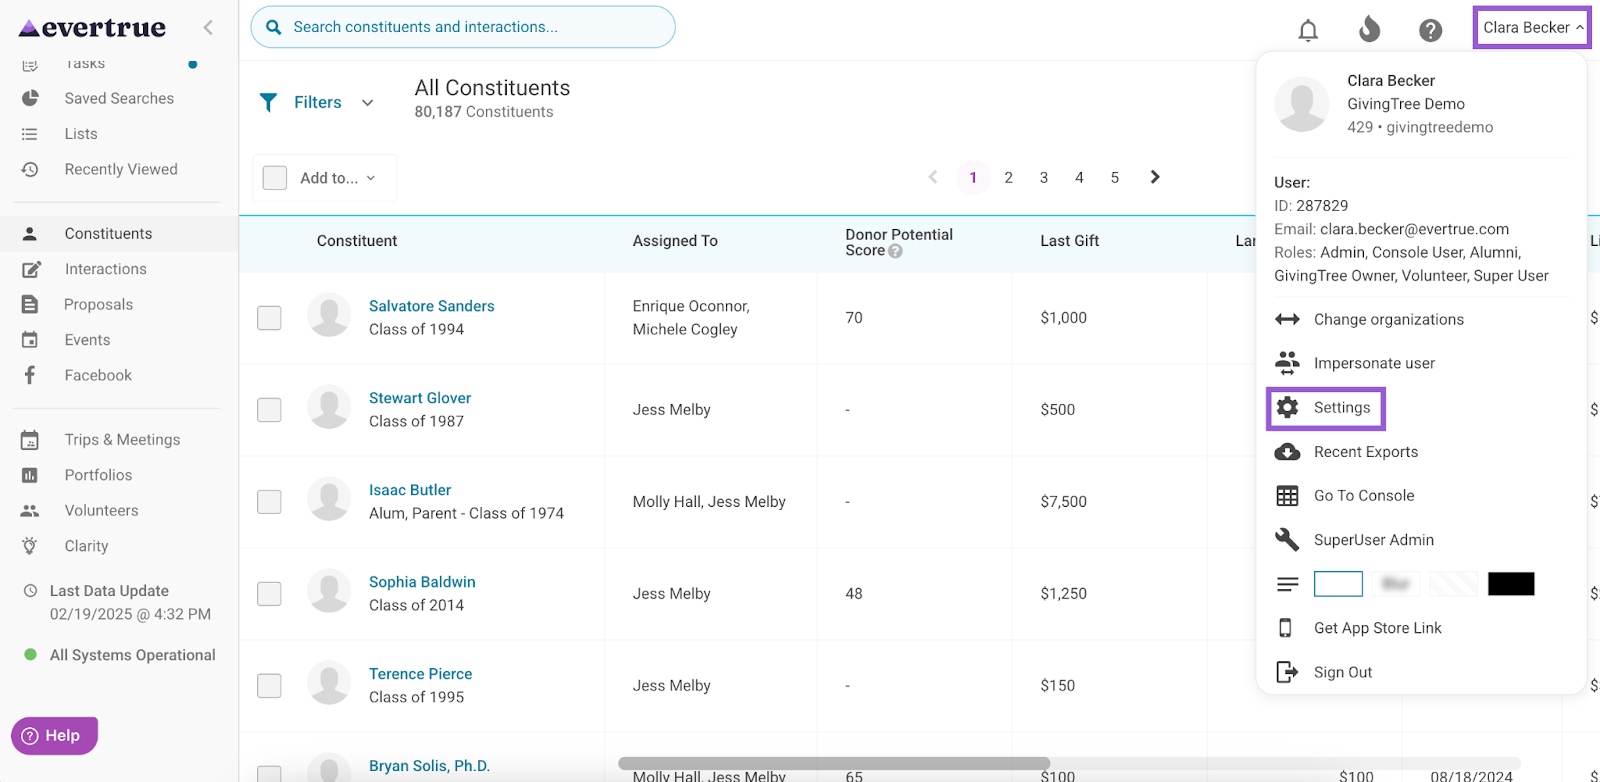Viewport: 1600px width, 782px height.
Task: Click the purple Help button
Action: (54, 736)
